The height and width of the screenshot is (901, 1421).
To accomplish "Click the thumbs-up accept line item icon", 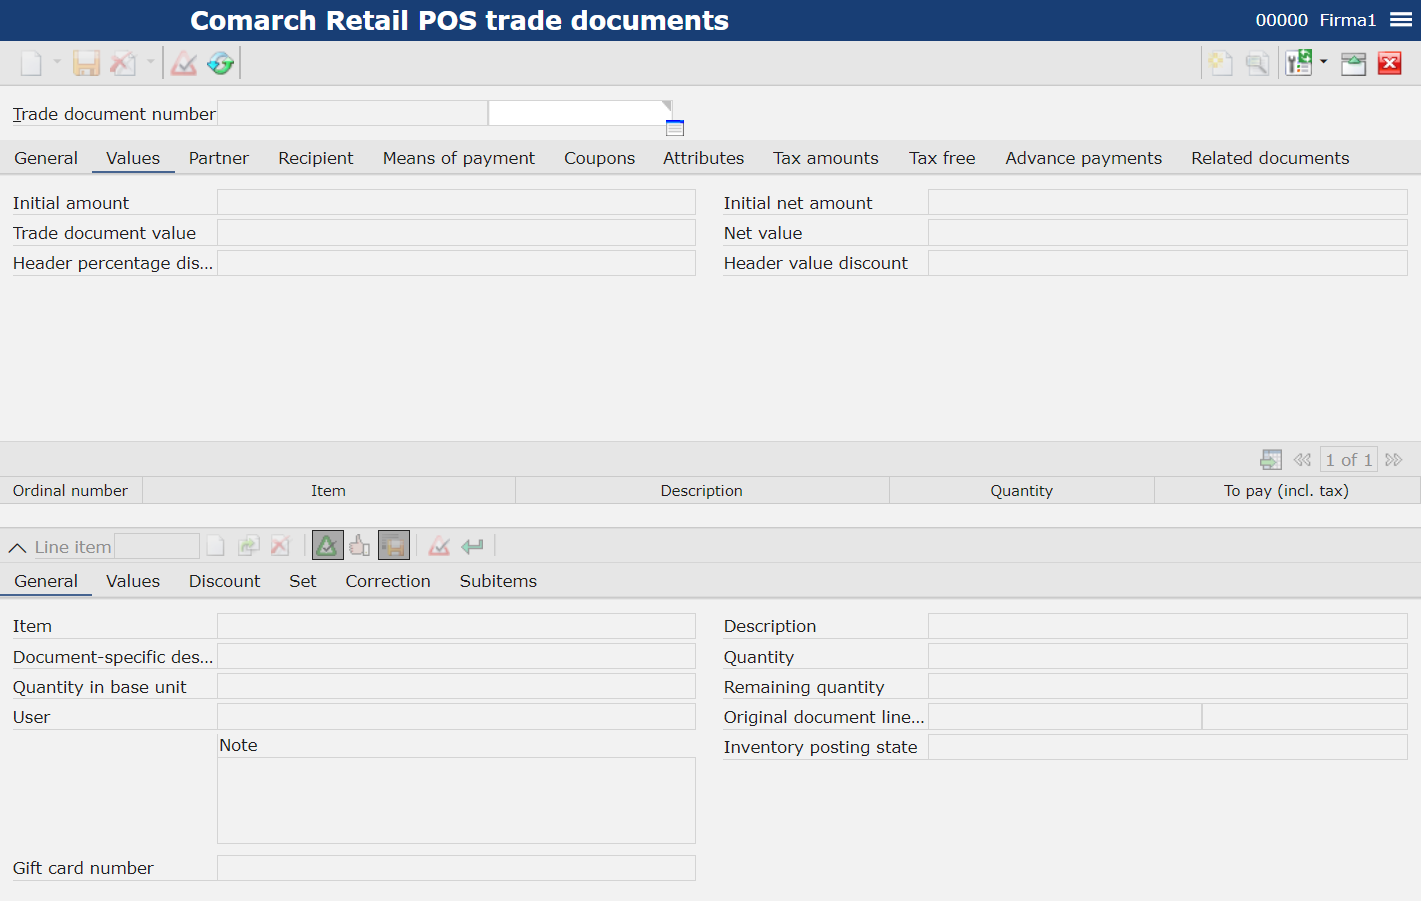I will 360,546.
